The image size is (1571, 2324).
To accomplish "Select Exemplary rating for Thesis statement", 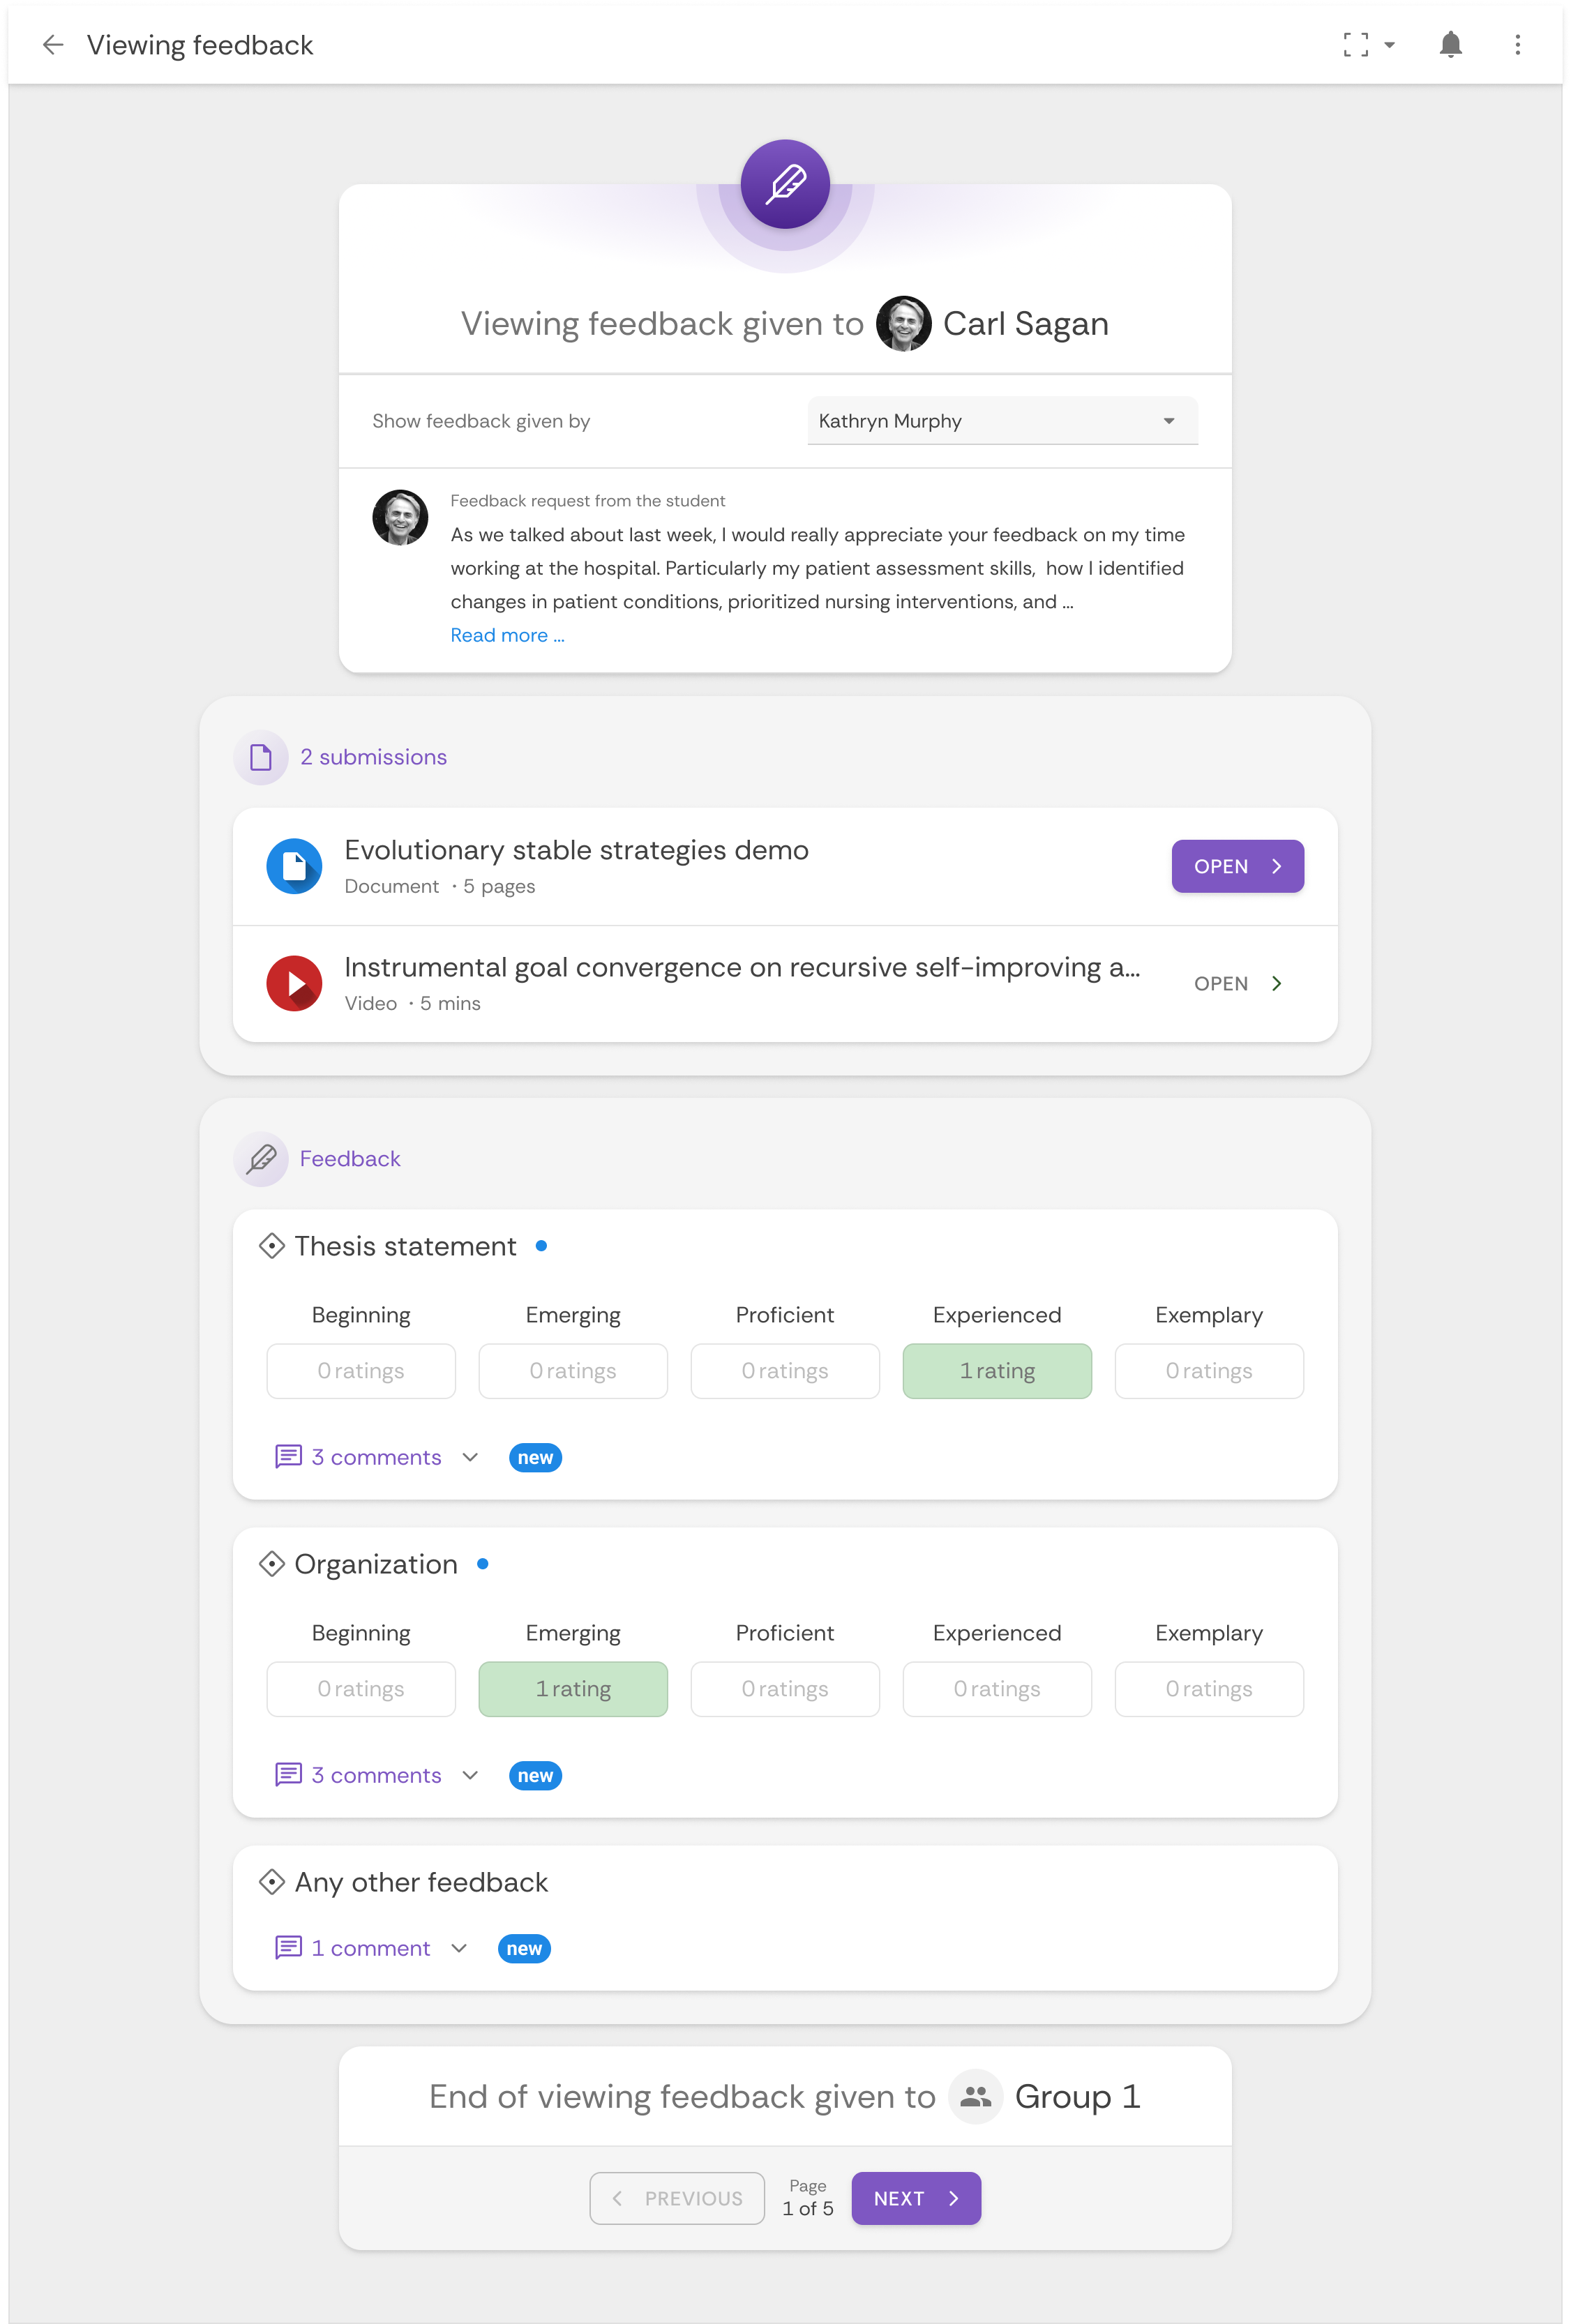I will point(1208,1371).
